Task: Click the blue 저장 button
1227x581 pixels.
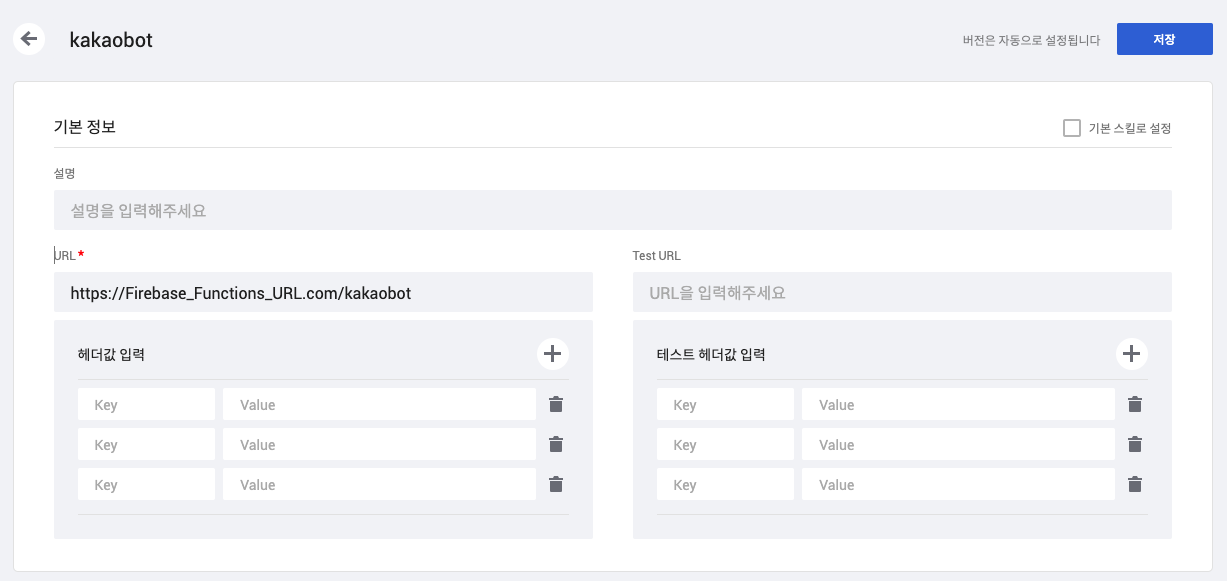Action: click(1164, 39)
